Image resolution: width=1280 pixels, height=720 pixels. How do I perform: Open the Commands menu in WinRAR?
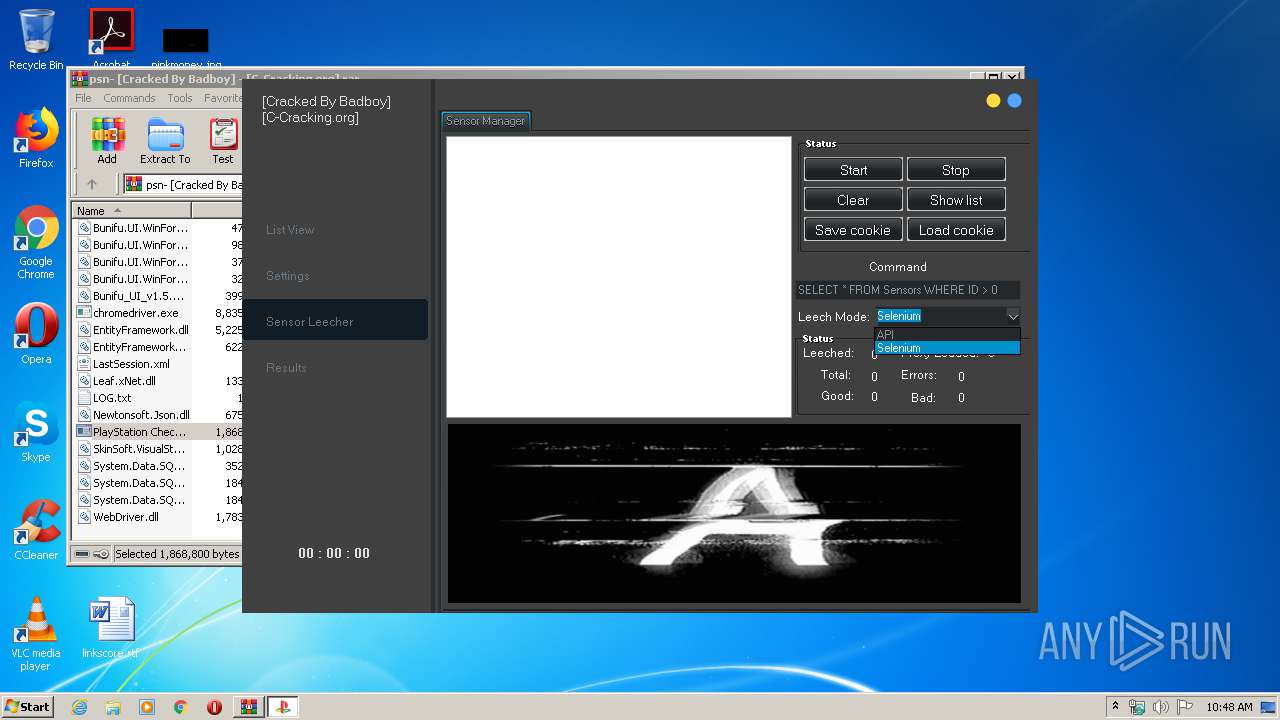[x=129, y=98]
